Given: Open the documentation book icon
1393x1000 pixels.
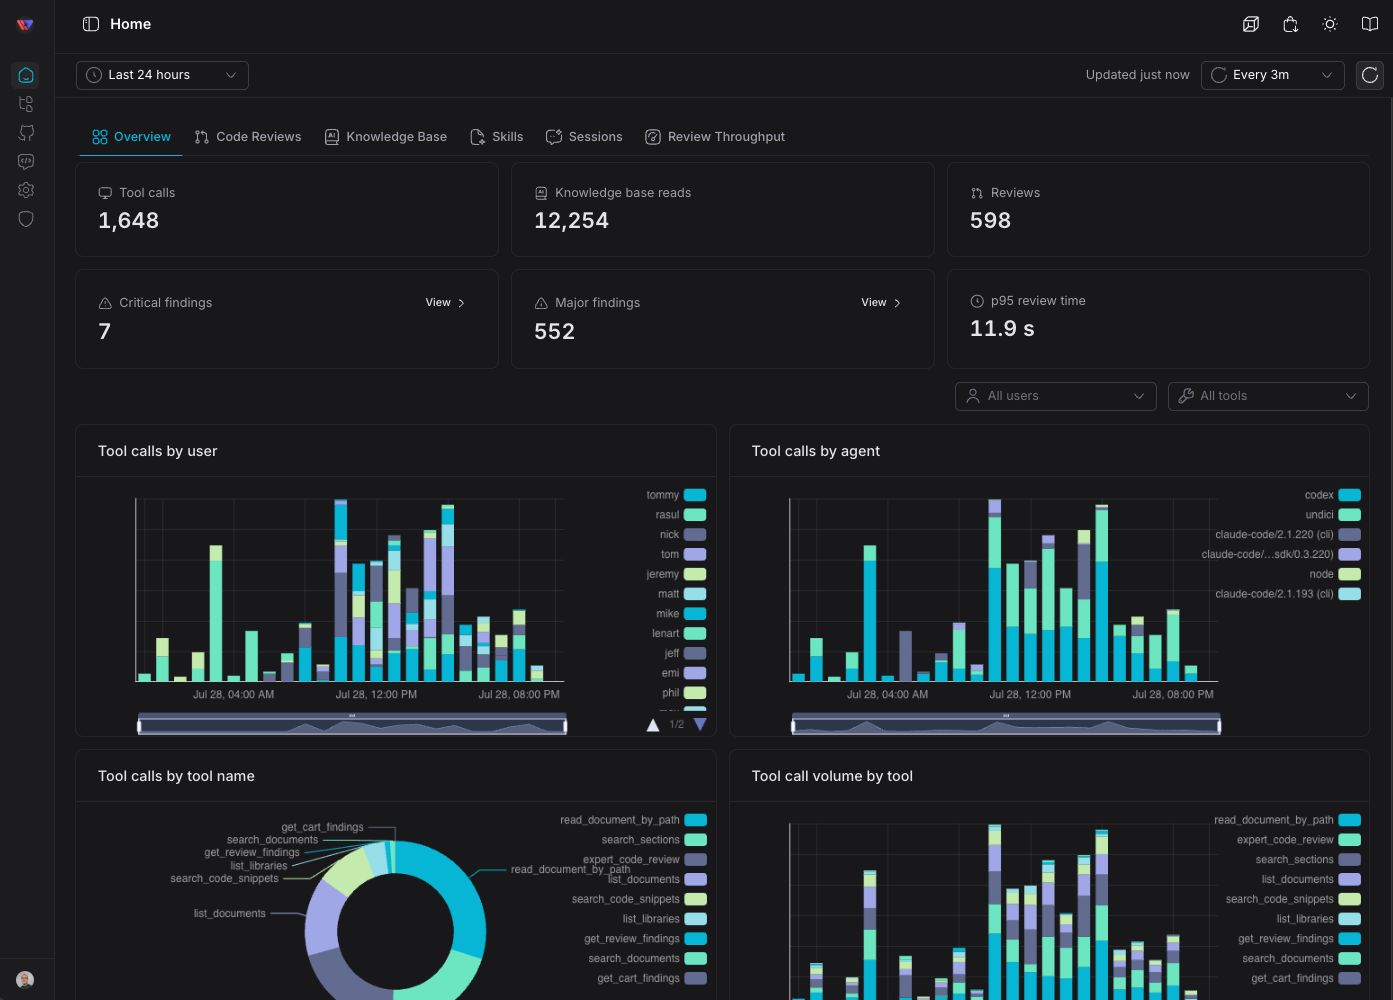Looking at the screenshot, I should [x=1370, y=24].
